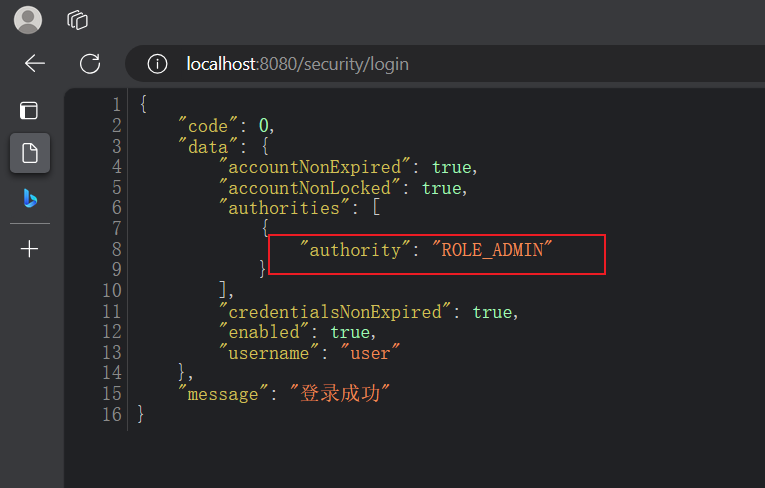The width and height of the screenshot is (765, 488).
Task: Click line number 16 in the gutter
Action: point(111,414)
